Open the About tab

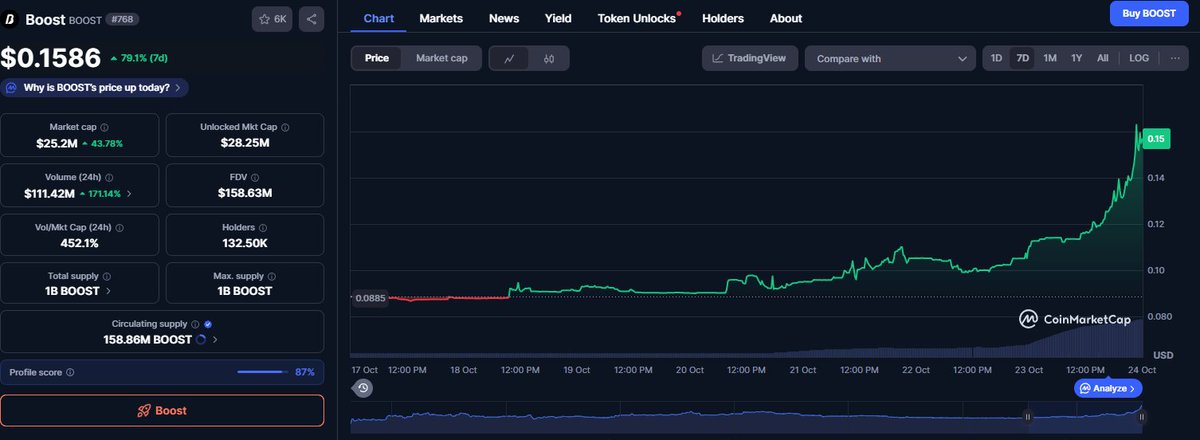pos(786,18)
